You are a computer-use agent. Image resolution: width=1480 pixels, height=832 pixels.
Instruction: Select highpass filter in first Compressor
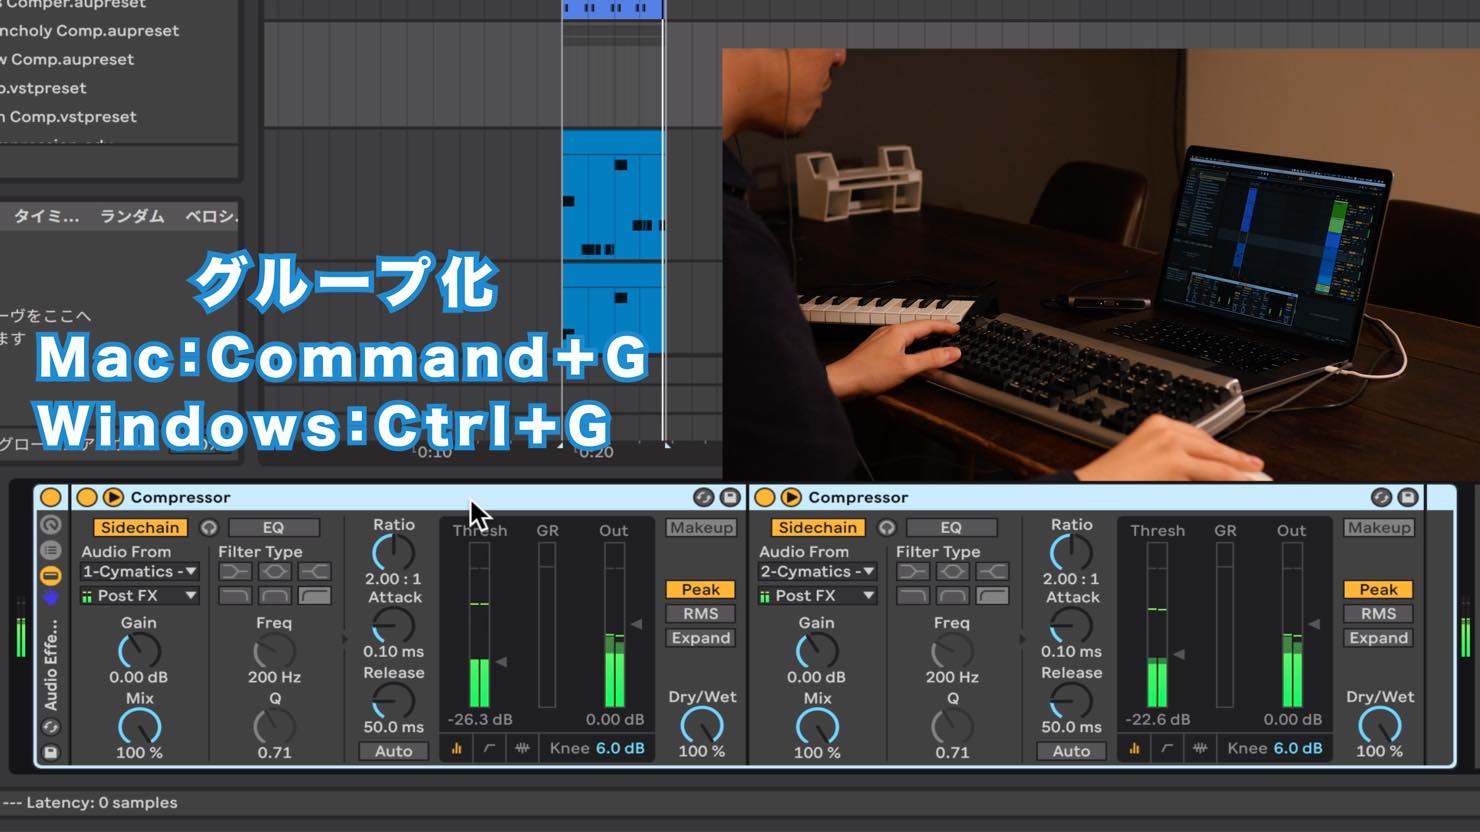pos(315,595)
